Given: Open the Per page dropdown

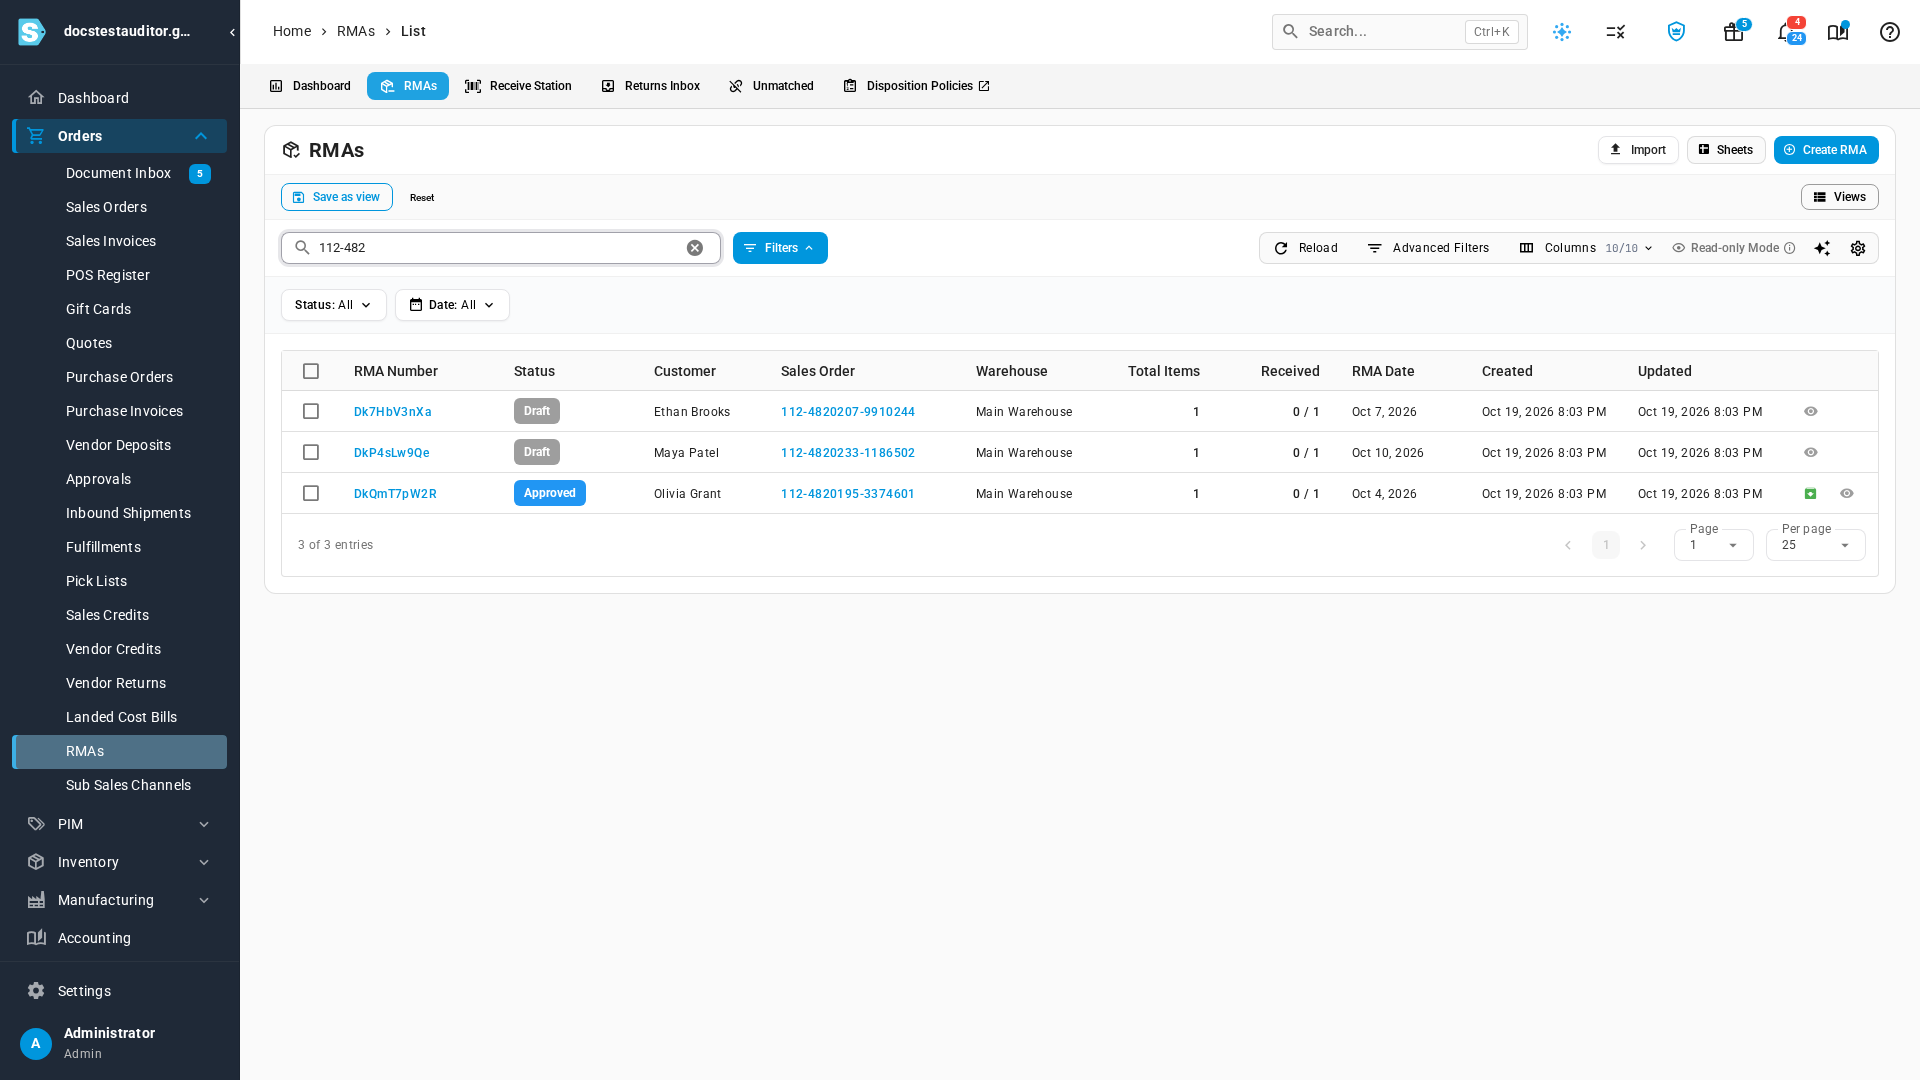Looking at the screenshot, I should (1815, 545).
